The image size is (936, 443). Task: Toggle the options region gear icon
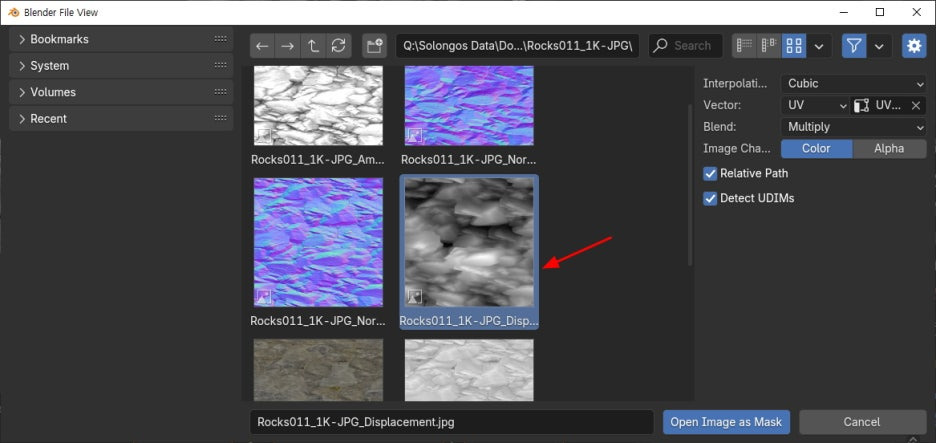click(914, 46)
